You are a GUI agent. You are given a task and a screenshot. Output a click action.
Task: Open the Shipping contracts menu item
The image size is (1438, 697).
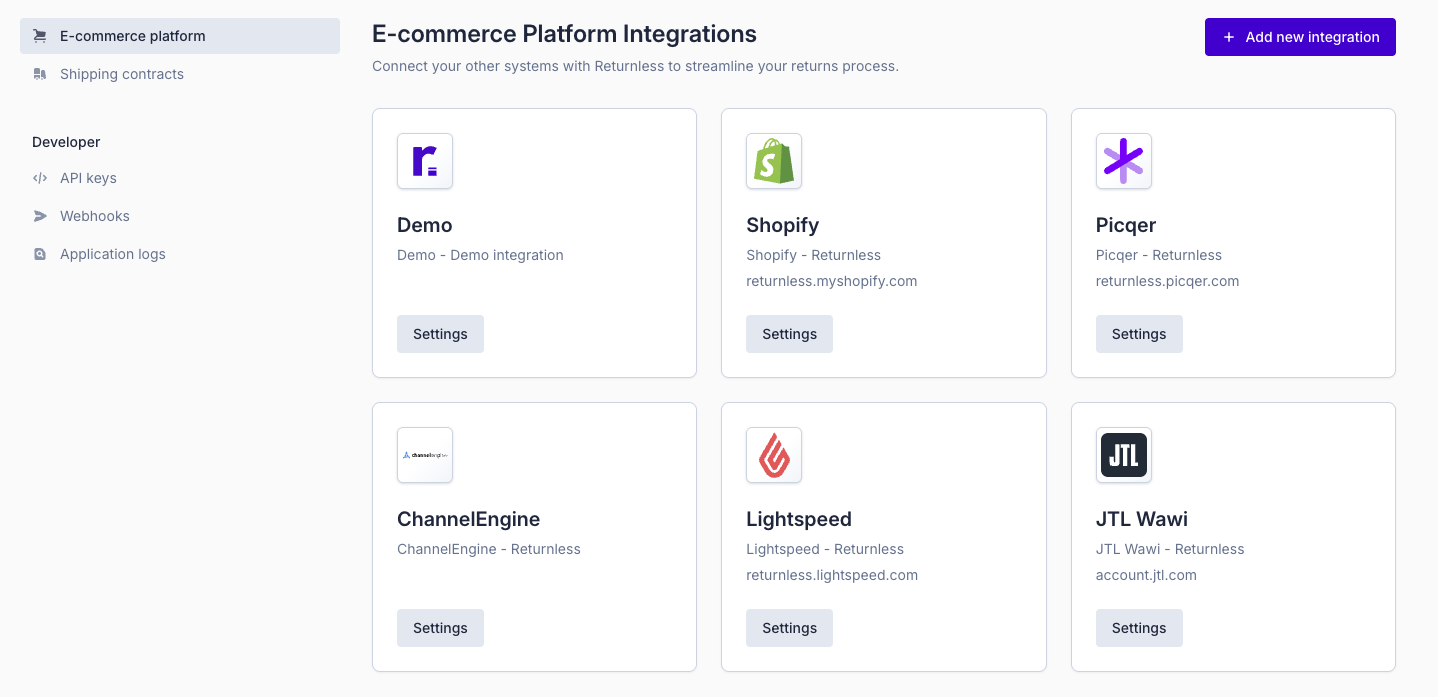pos(121,74)
